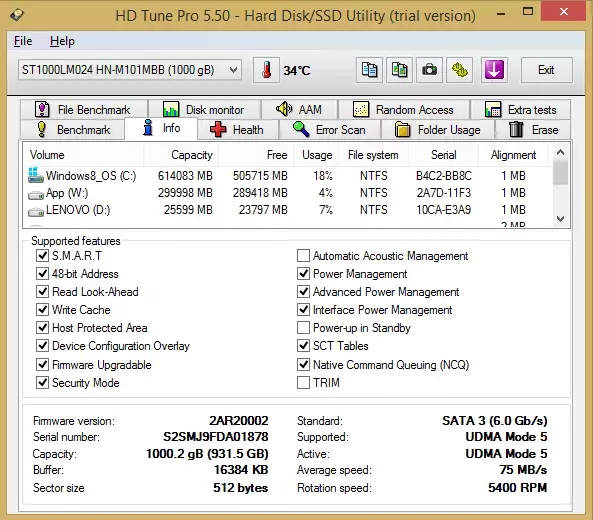Enable the TRIM checkbox
This screenshot has width=593, height=520.
[303, 383]
